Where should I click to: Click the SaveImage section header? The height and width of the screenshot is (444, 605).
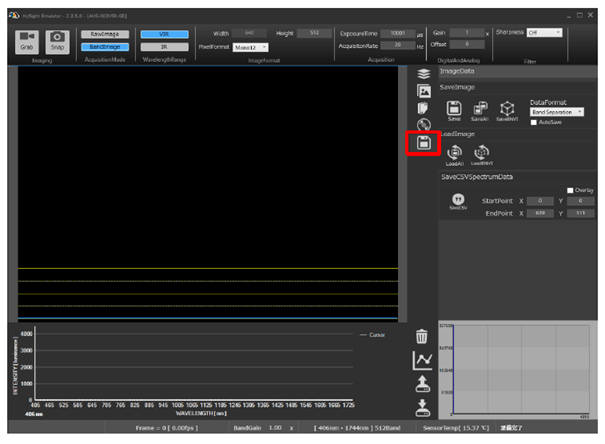tap(518, 88)
